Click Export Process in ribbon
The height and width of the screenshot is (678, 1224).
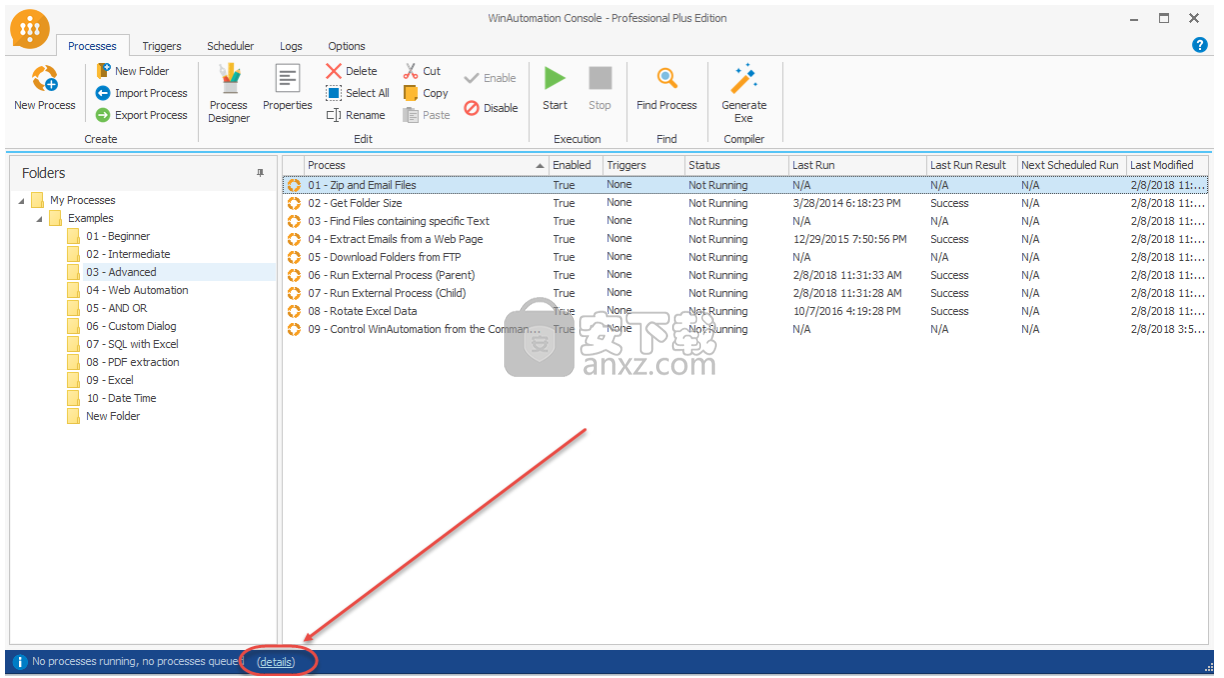tap(142, 115)
